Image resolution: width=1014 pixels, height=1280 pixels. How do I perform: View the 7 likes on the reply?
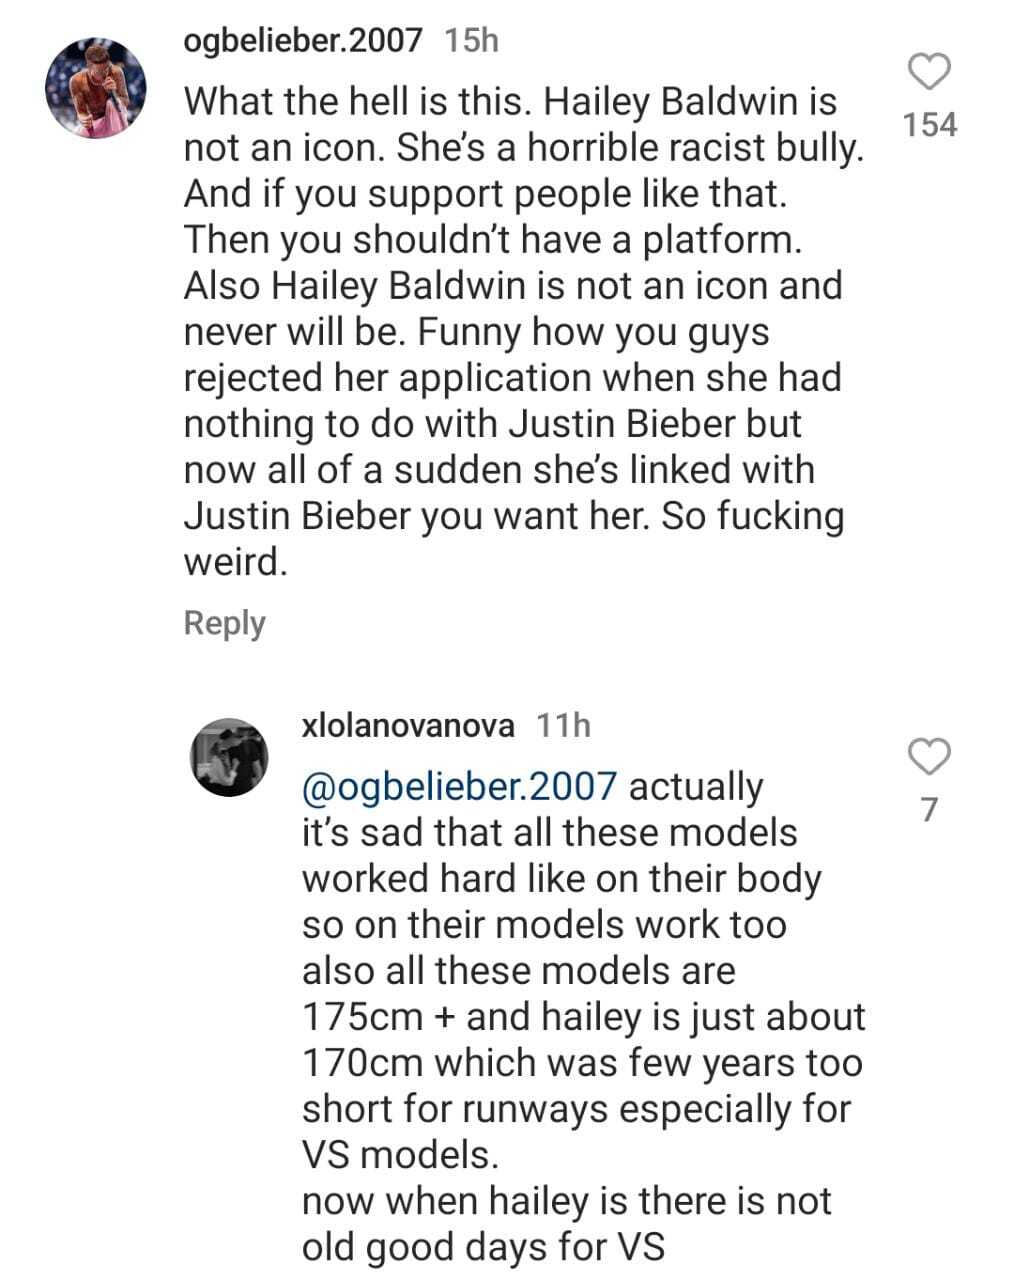pos(929,809)
